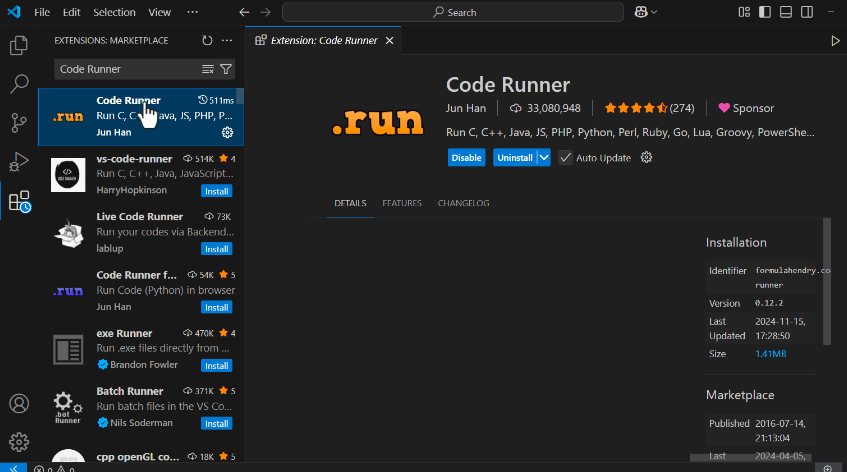Install Code Runner f... by Jun Han
The width and height of the screenshot is (847, 472).
point(217,307)
